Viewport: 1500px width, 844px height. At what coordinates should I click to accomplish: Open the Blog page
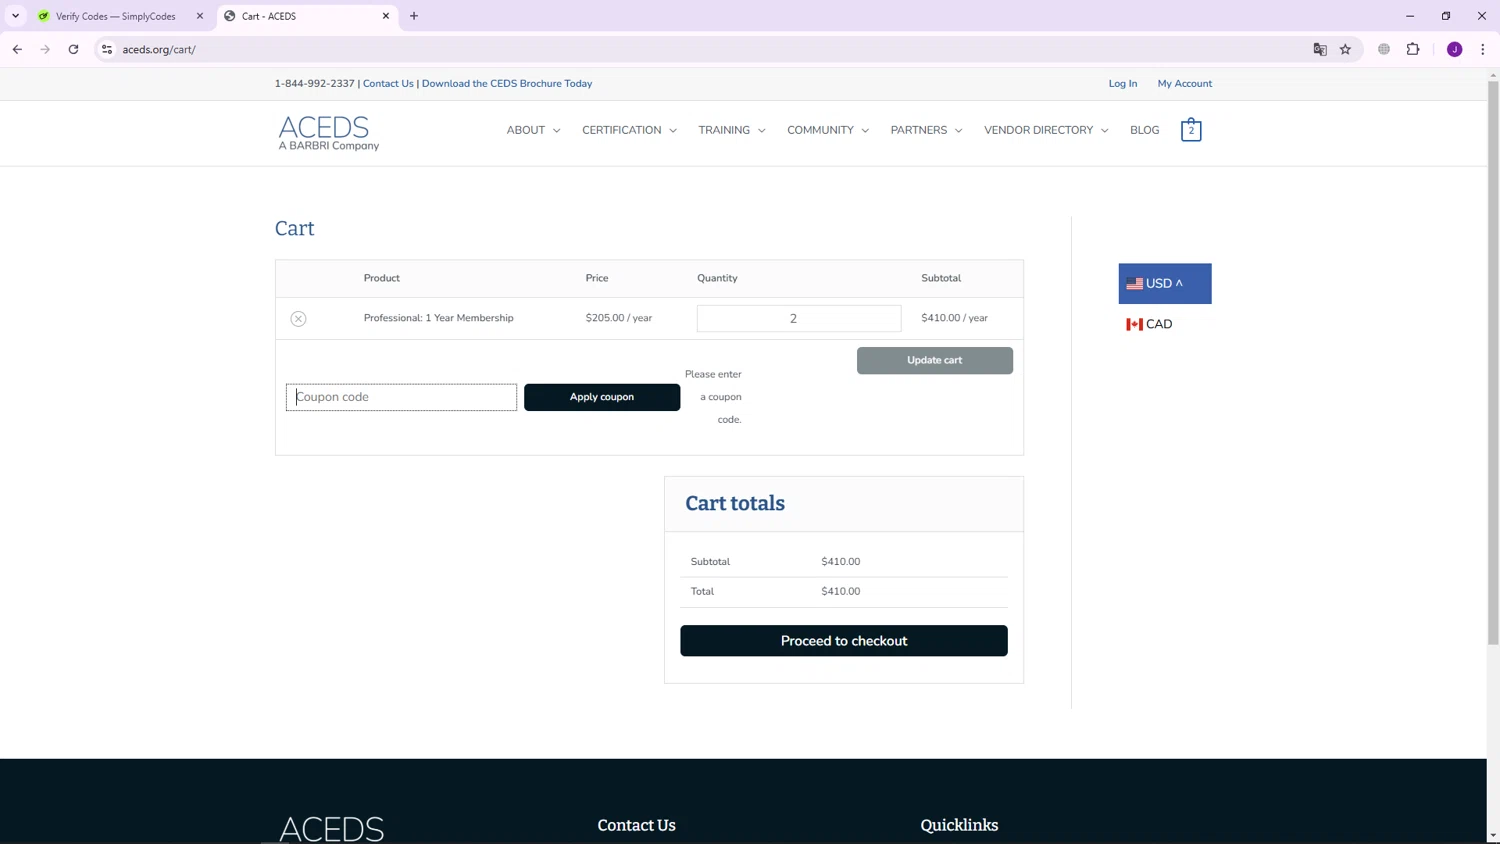click(x=1144, y=130)
